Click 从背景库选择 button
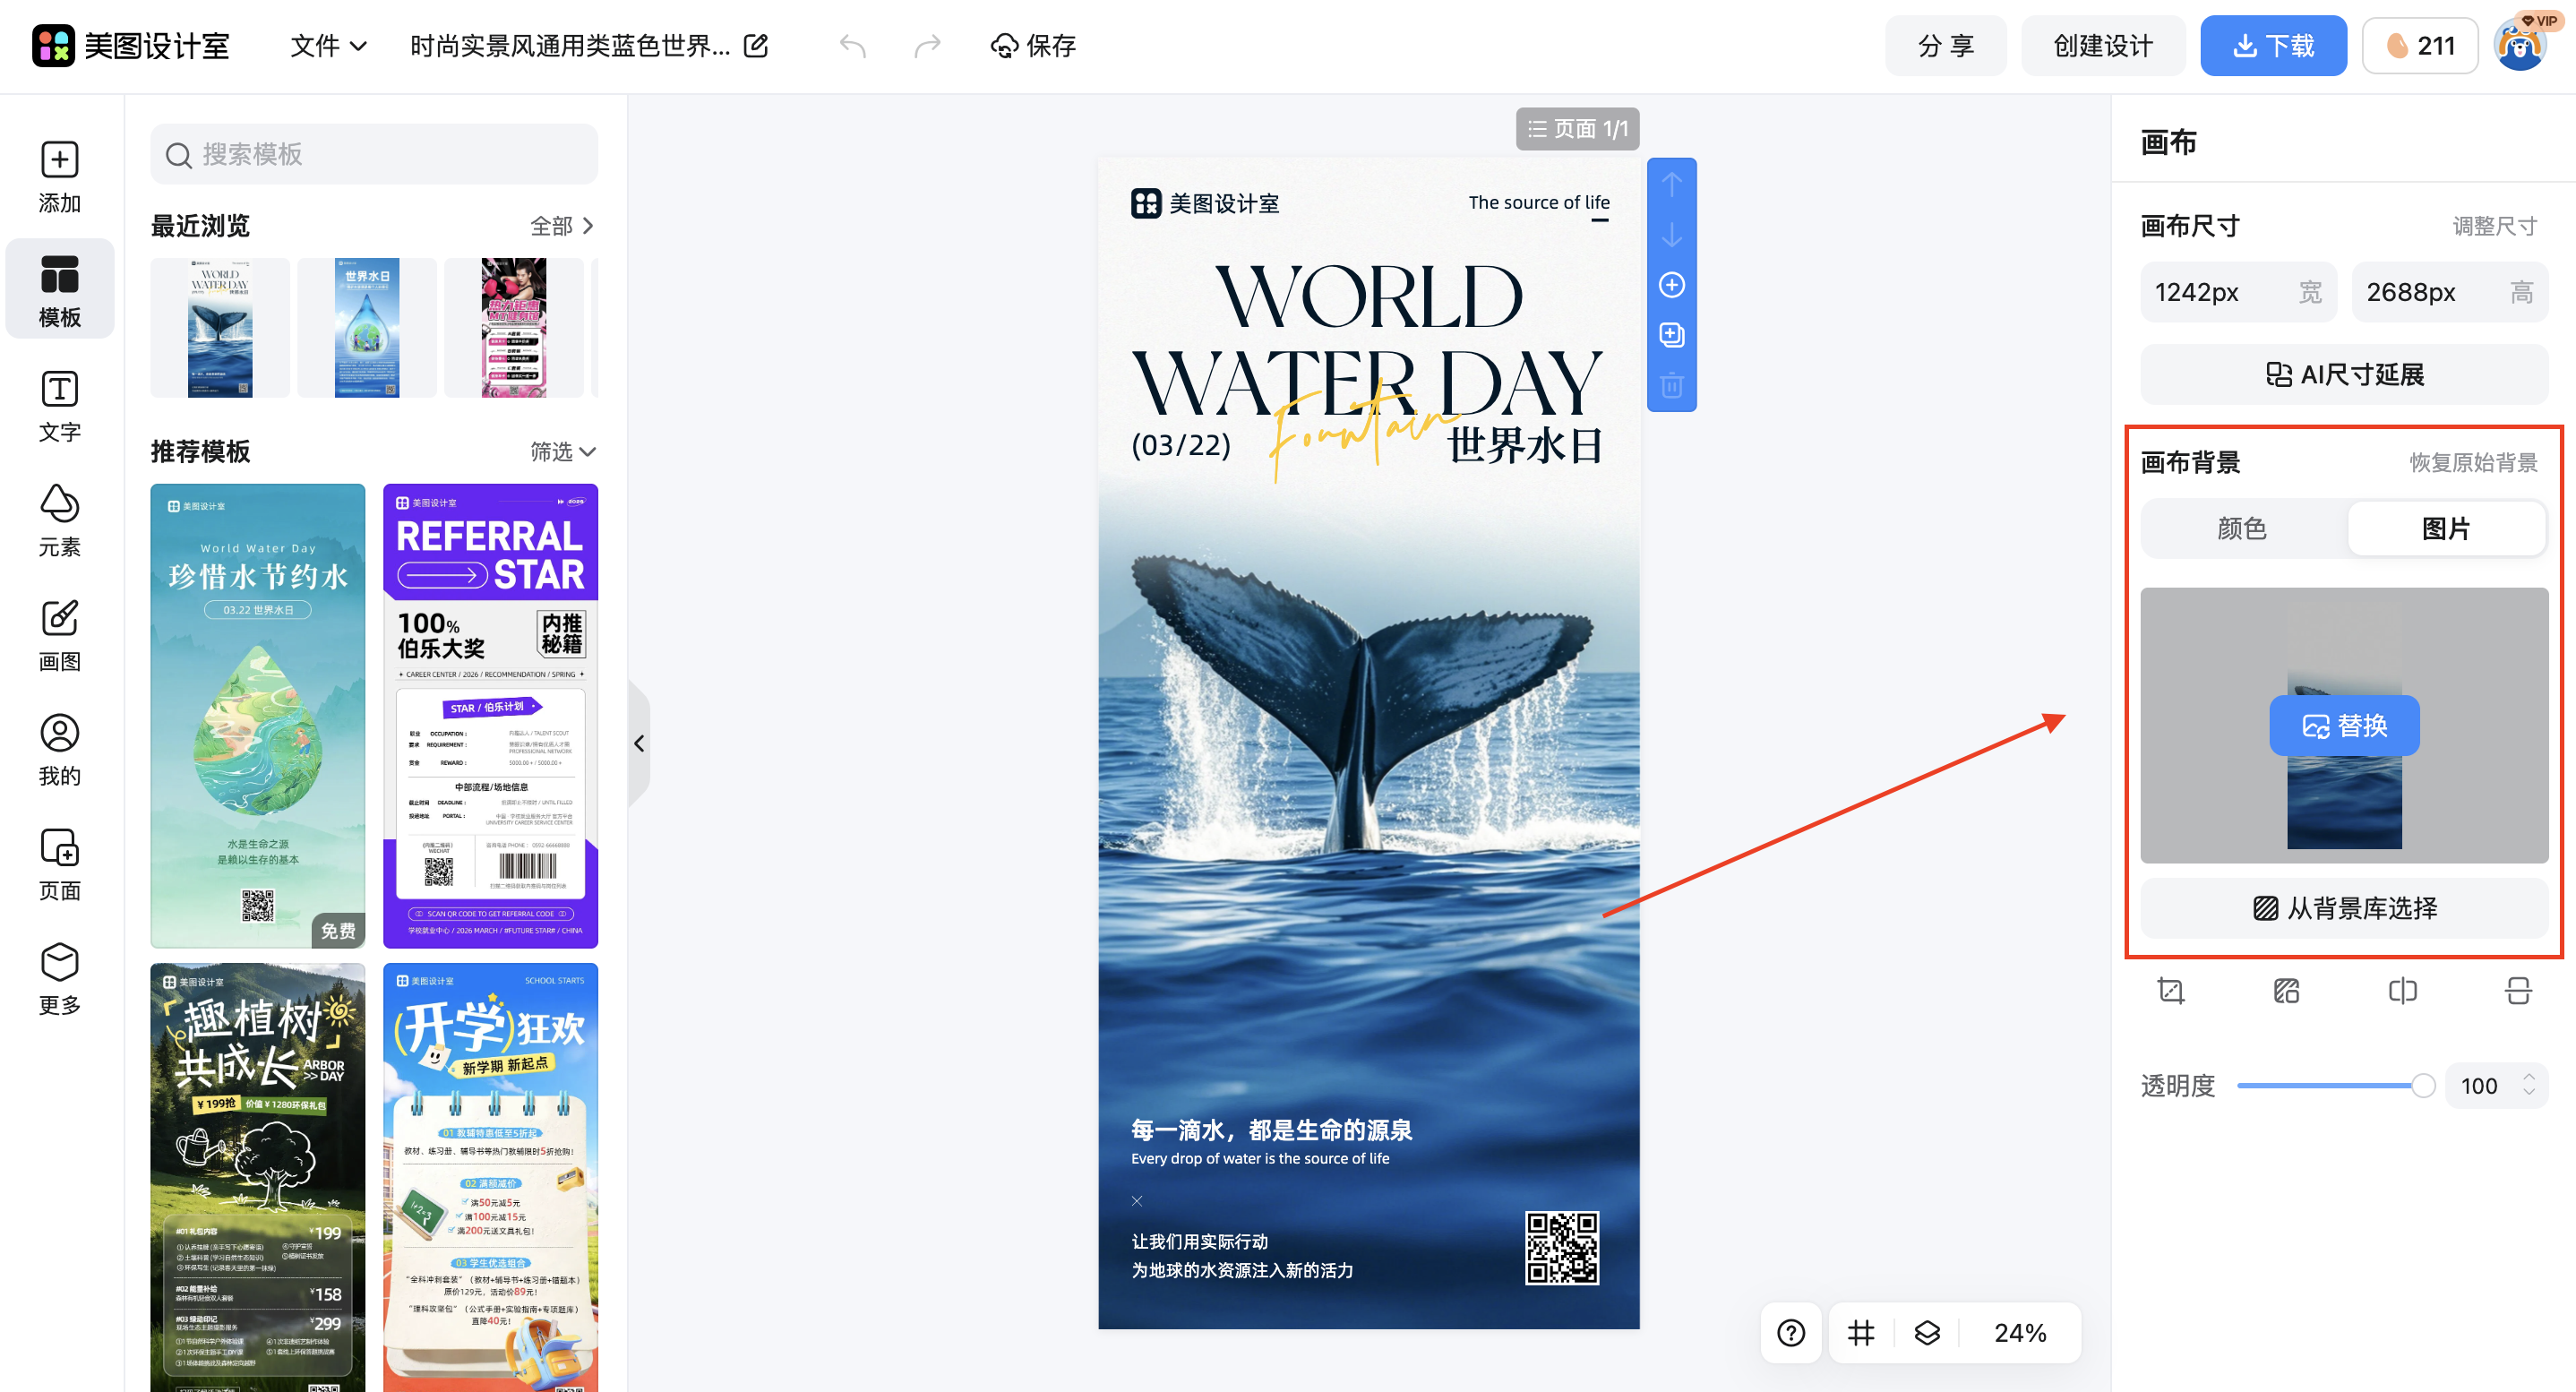 pos(2344,908)
